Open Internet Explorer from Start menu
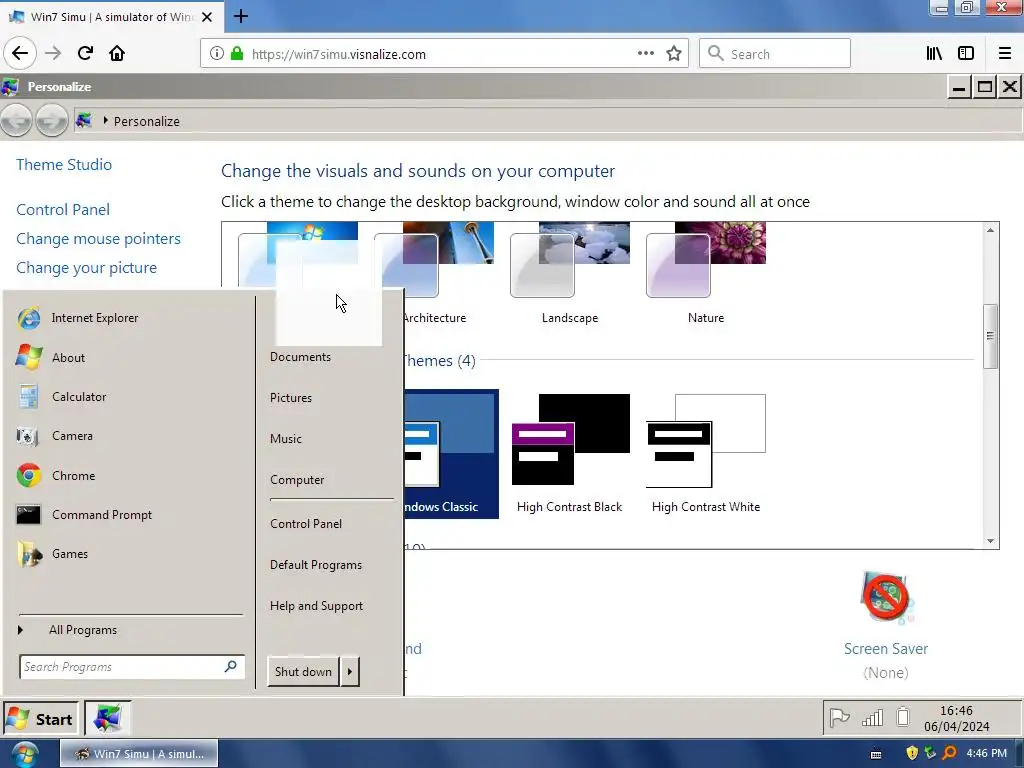The image size is (1024, 768). (x=95, y=318)
